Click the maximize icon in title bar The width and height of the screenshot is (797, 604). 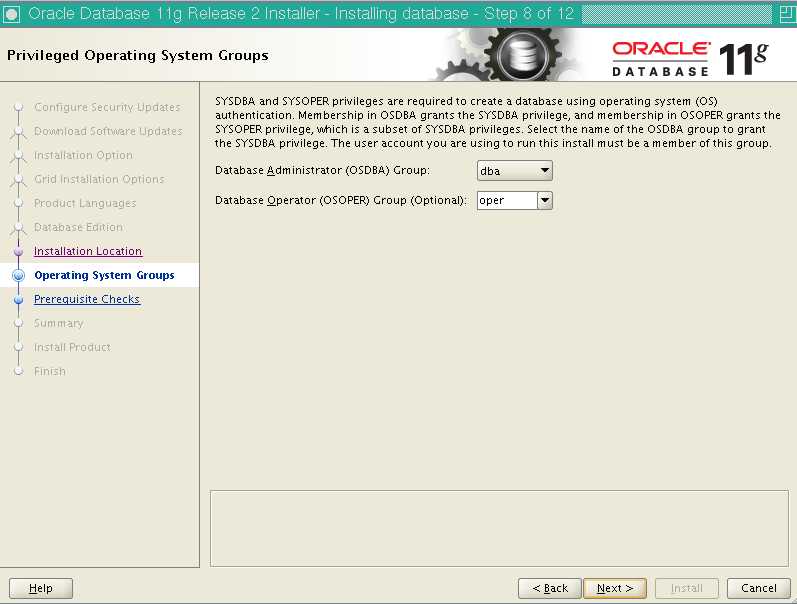pos(787,14)
